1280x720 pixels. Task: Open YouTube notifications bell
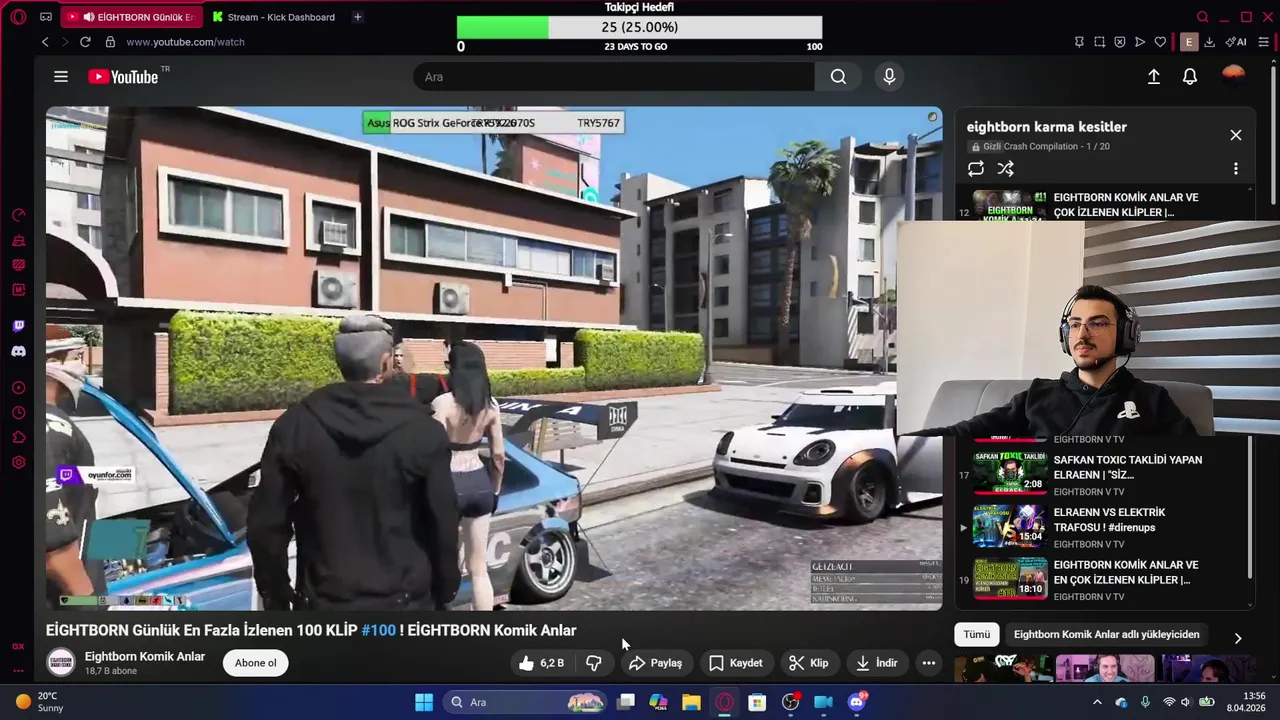(x=1190, y=77)
